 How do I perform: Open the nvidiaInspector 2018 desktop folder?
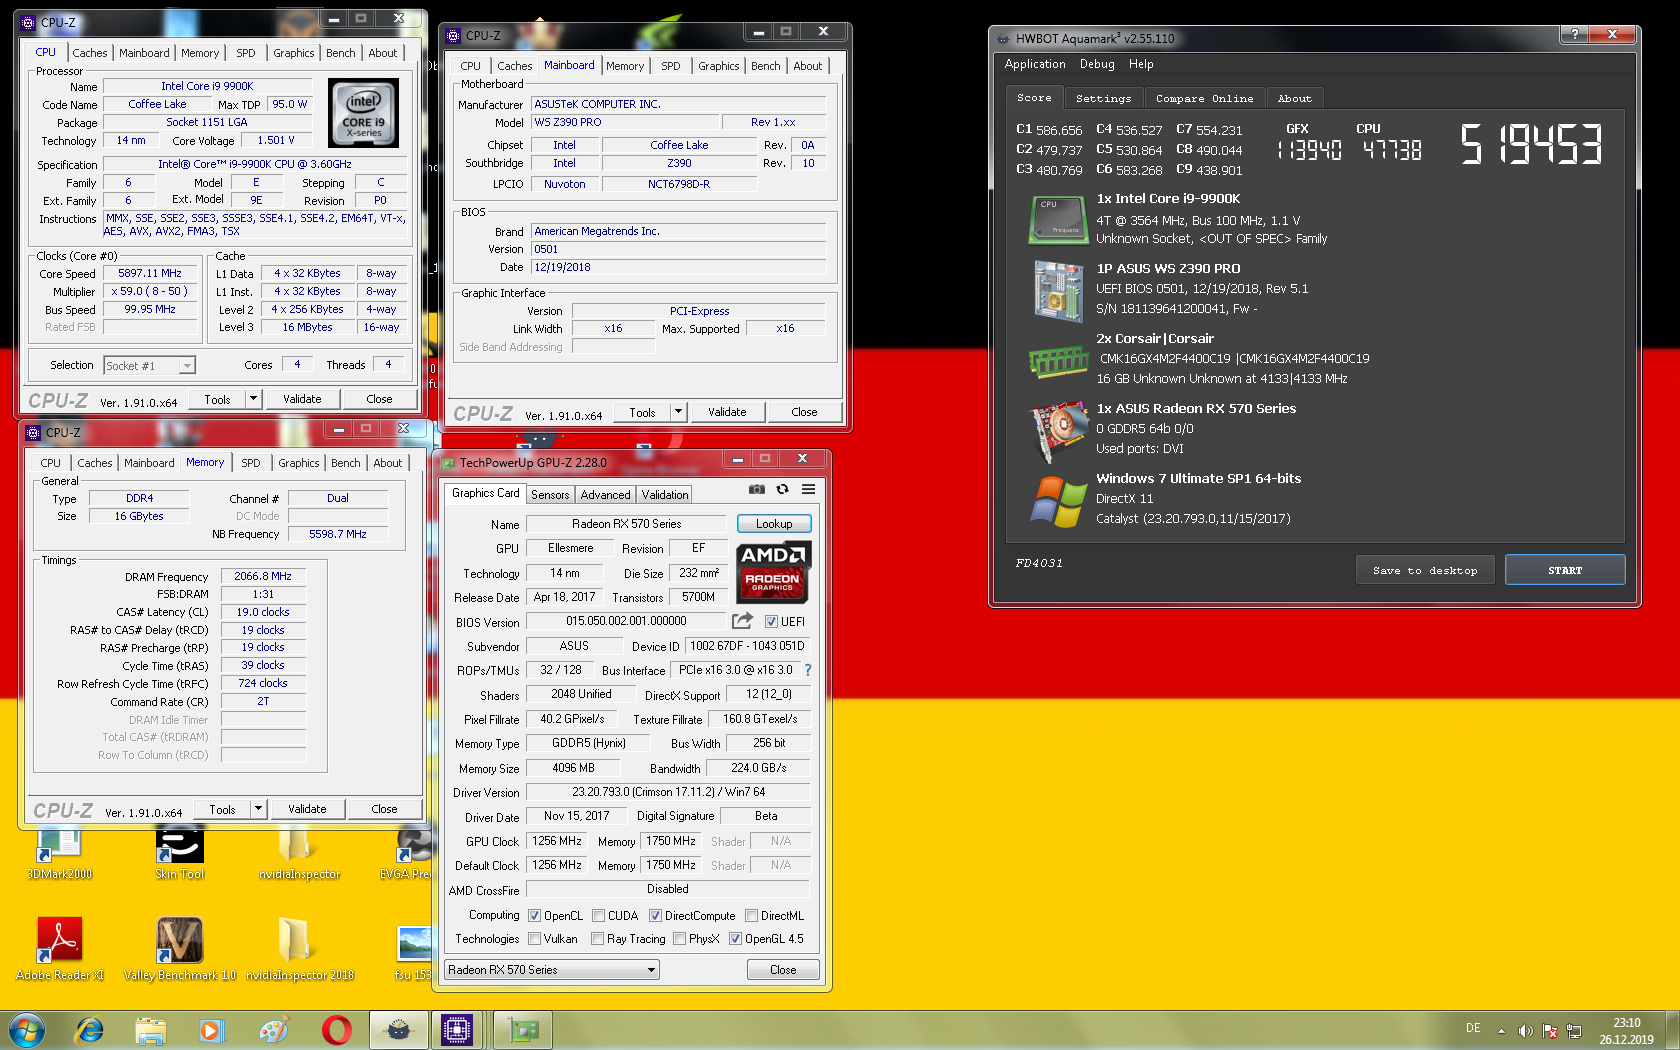[x=300, y=948]
